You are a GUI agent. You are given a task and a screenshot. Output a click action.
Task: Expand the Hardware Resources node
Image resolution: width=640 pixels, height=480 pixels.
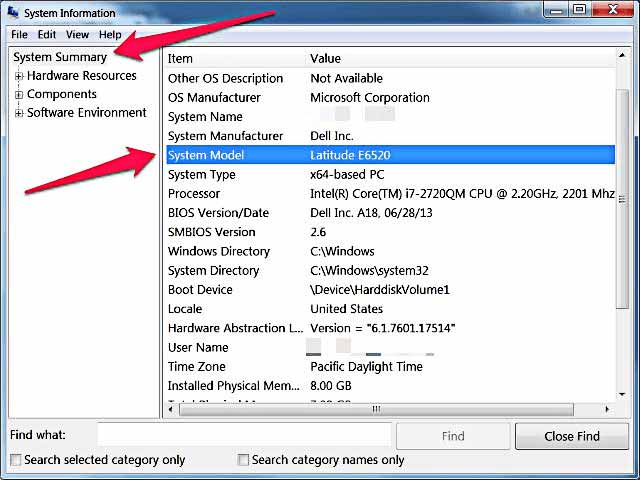19,76
